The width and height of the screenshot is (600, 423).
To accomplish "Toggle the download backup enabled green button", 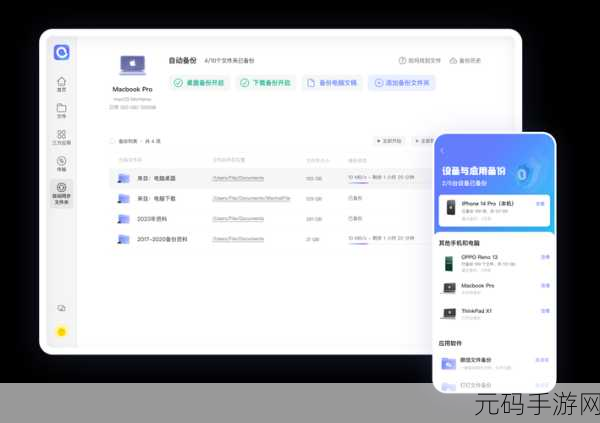I will pyautogui.click(x=265, y=83).
